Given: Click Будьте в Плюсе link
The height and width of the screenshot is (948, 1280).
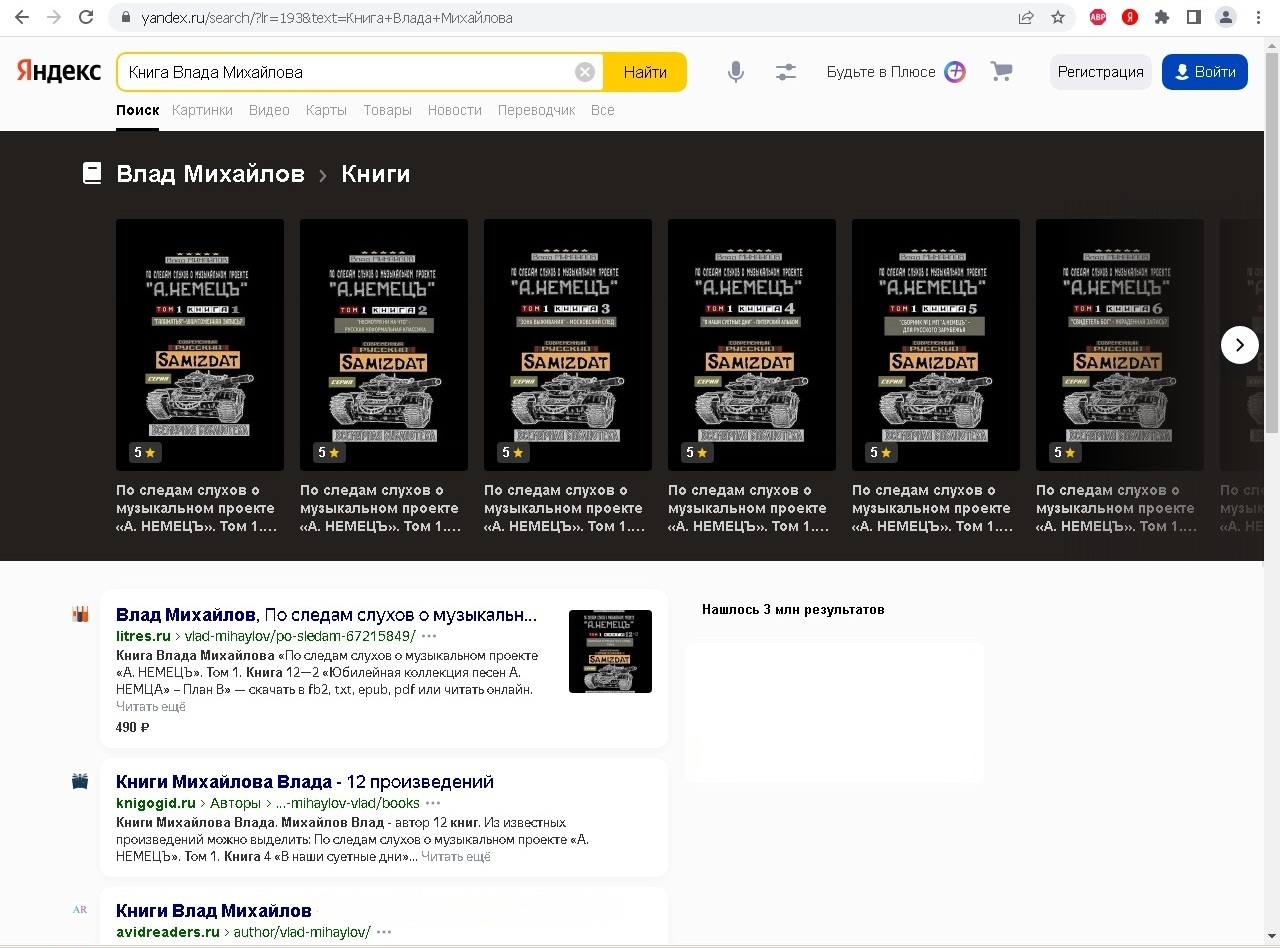Looking at the screenshot, I should pyautogui.click(x=881, y=72).
